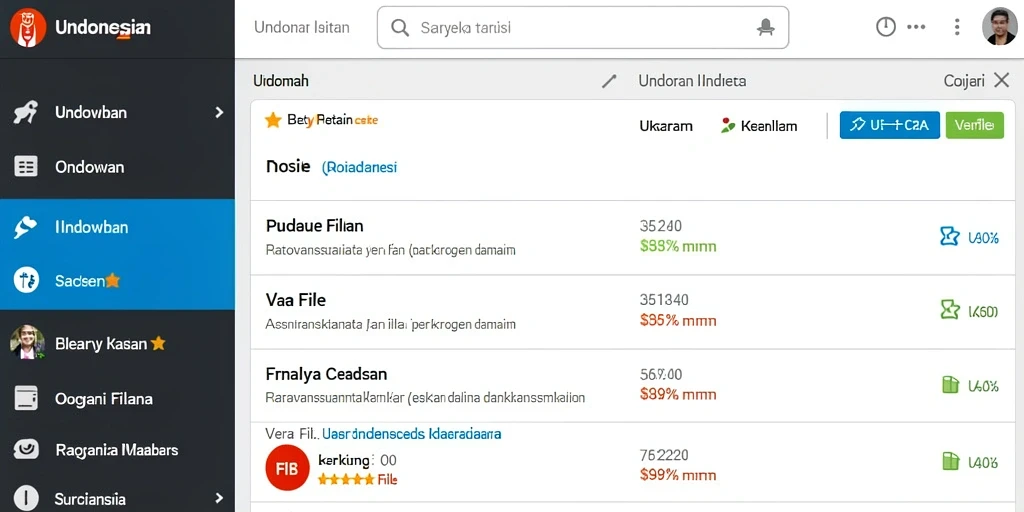
Task: Select IIndowban in the sidebar
Action: tap(117, 227)
